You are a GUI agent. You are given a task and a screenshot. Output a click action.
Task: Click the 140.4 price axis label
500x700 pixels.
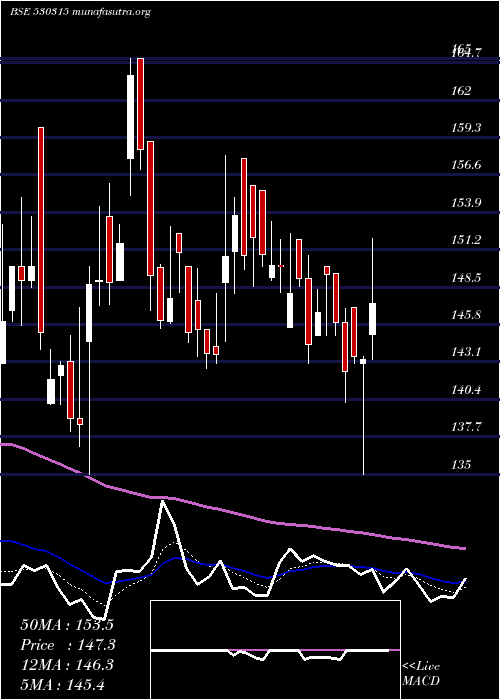pos(466,390)
